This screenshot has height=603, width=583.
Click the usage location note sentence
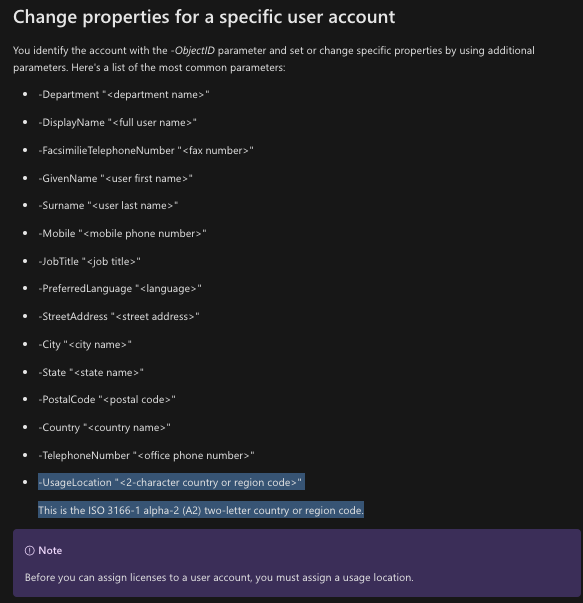219,578
